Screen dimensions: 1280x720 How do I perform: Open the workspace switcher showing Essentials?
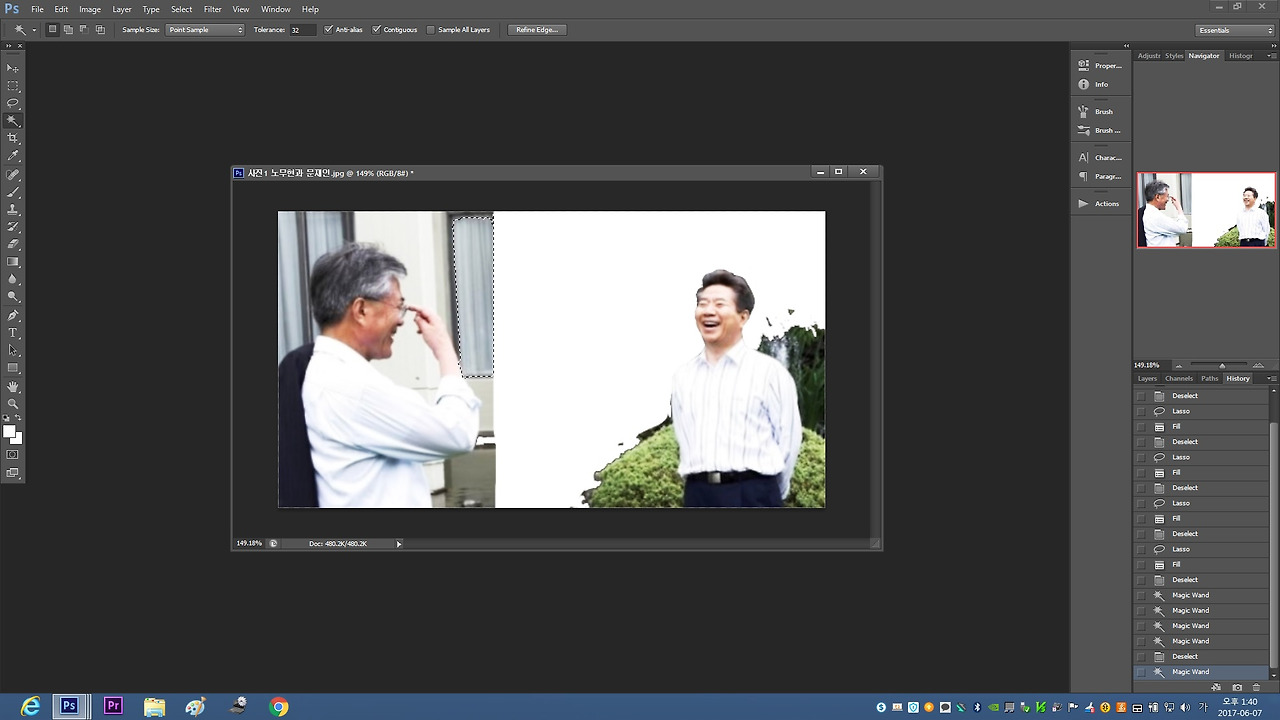(1234, 29)
